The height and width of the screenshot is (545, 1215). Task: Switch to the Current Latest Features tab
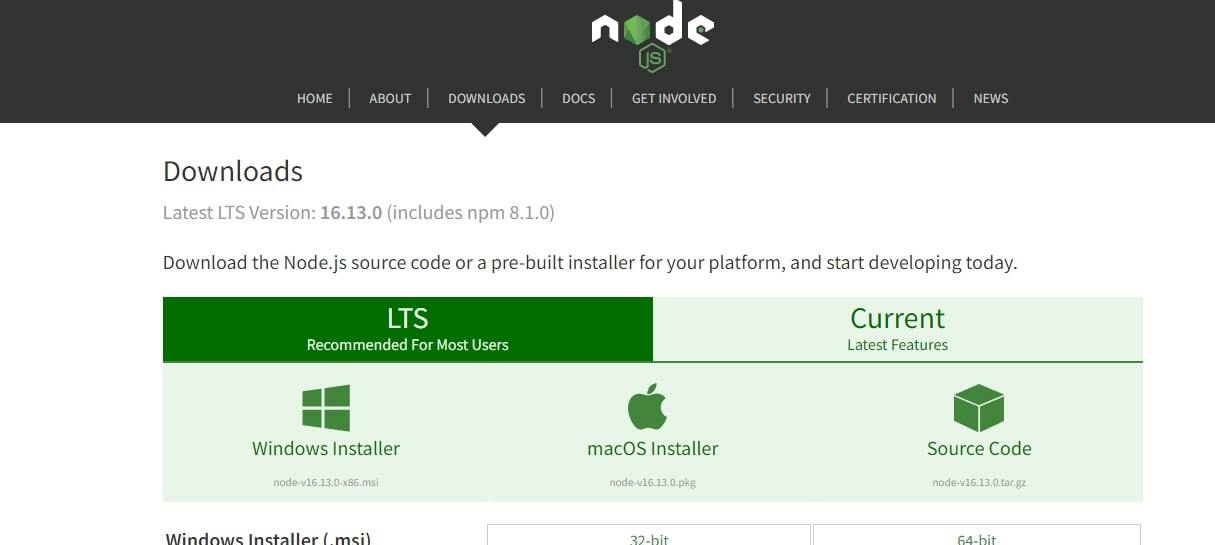pyautogui.click(x=898, y=329)
